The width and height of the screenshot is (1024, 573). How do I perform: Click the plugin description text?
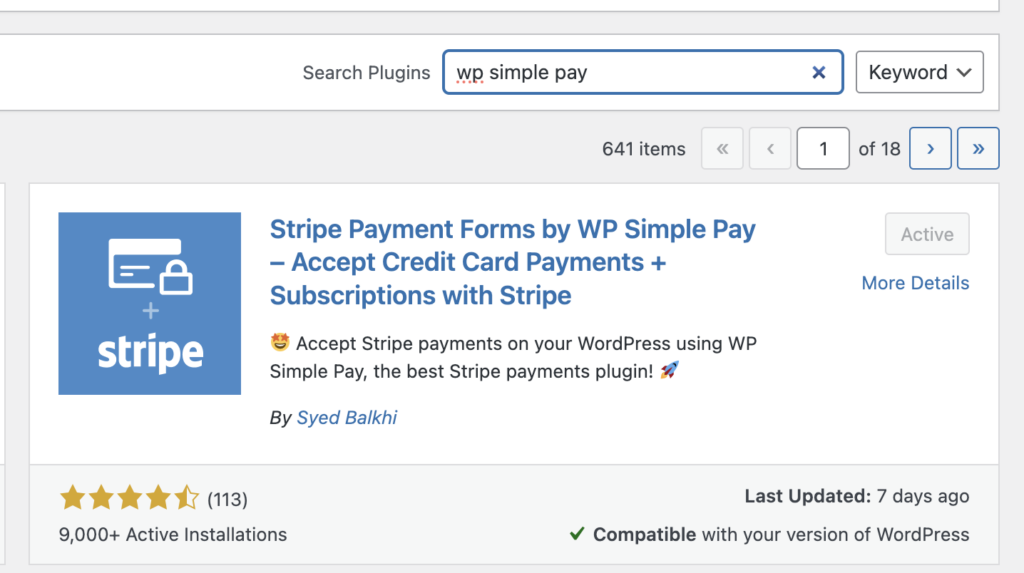coord(512,357)
